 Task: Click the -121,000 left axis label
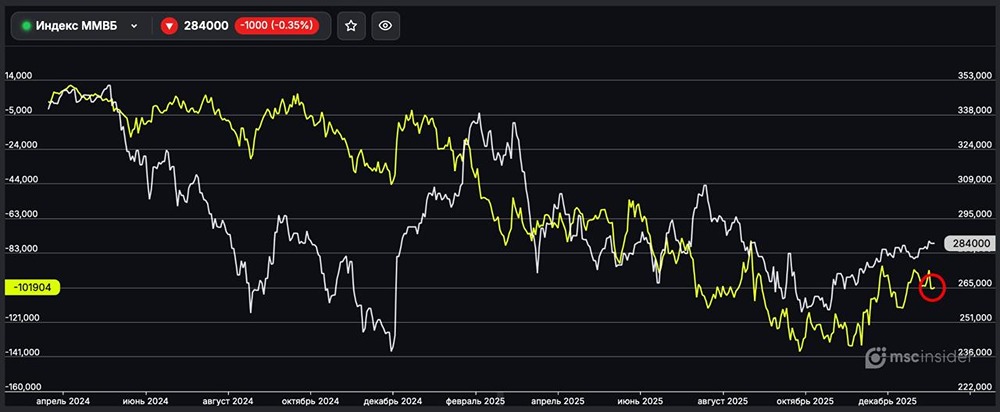tap(22, 318)
